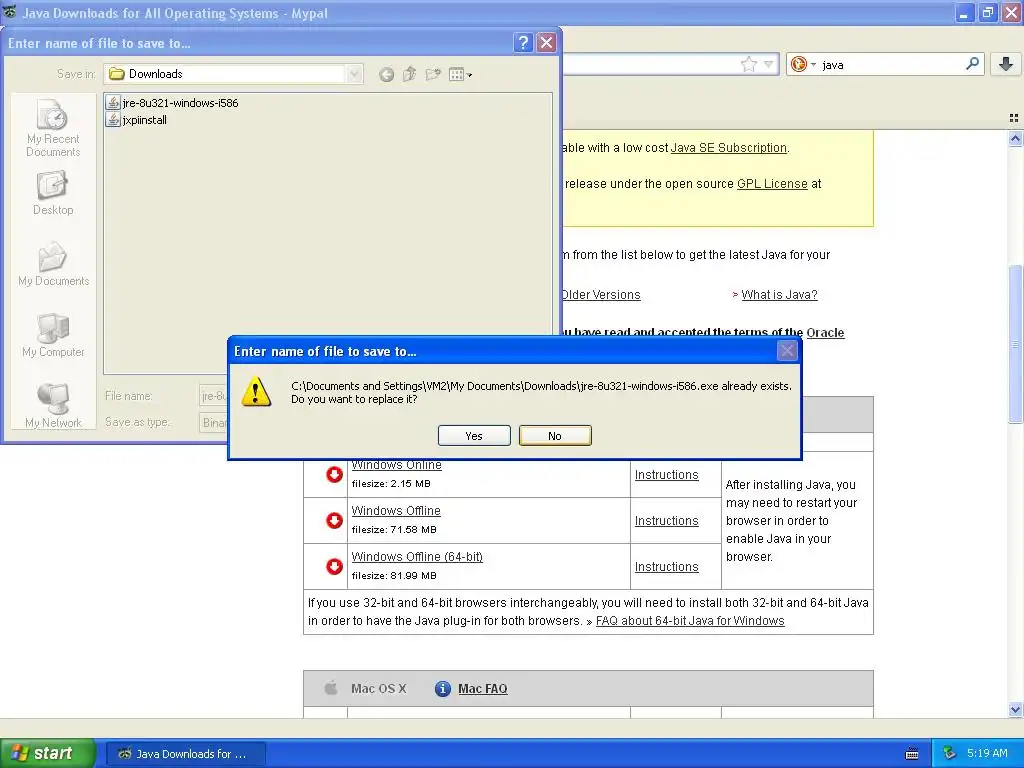1024x768 pixels.
Task: Jump to Desktop in places bar
Action: pyautogui.click(x=53, y=193)
